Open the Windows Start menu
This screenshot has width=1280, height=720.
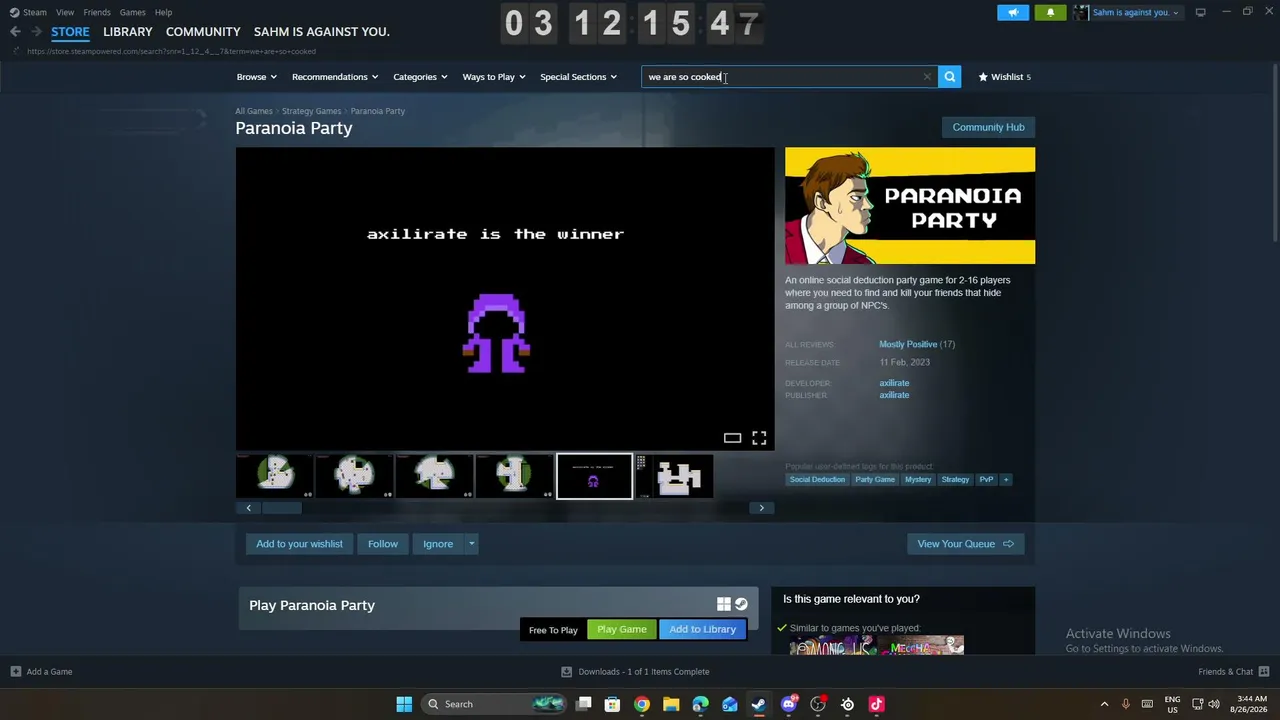click(404, 704)
